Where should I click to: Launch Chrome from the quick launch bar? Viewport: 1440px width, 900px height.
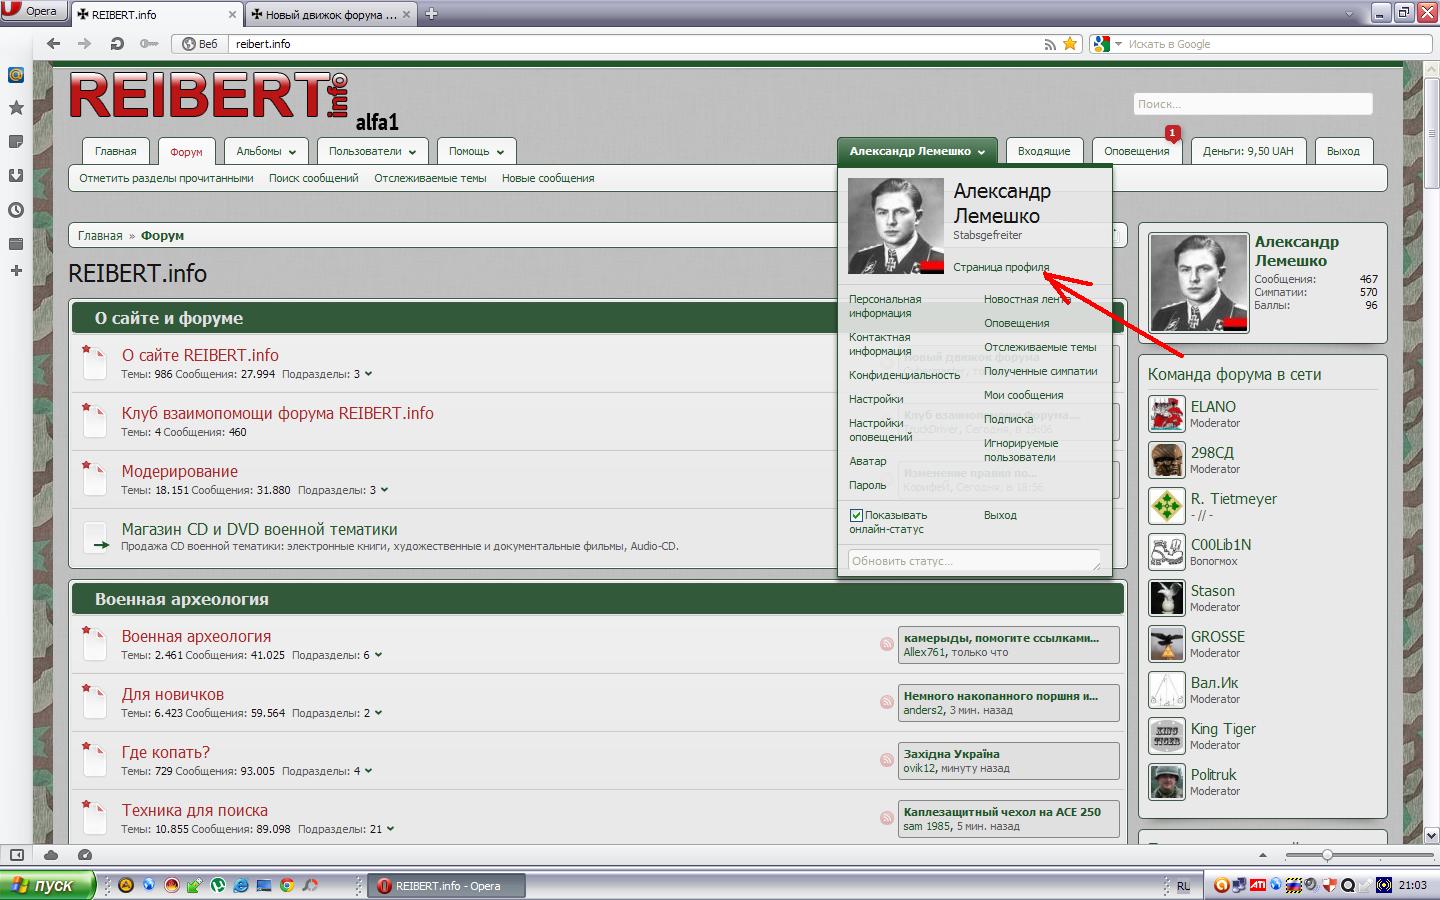(287, 885)
